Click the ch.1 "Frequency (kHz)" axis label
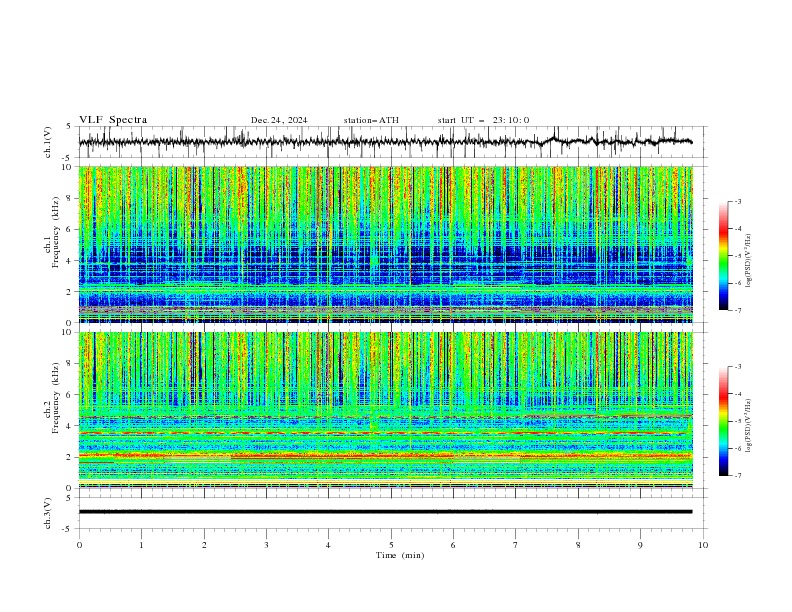Screen dimensions: 792x612 click(55, 233)
